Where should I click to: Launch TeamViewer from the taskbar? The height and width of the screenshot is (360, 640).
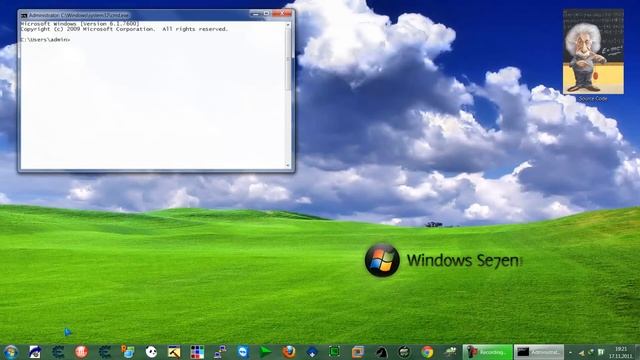[243, 352]
